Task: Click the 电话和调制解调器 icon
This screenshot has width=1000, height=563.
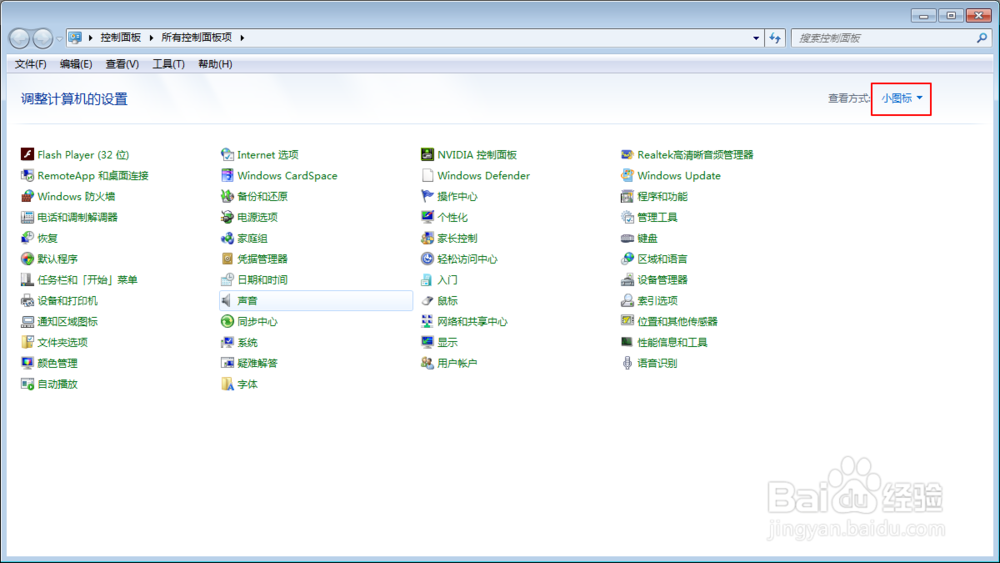Action: tap(27, 217)
